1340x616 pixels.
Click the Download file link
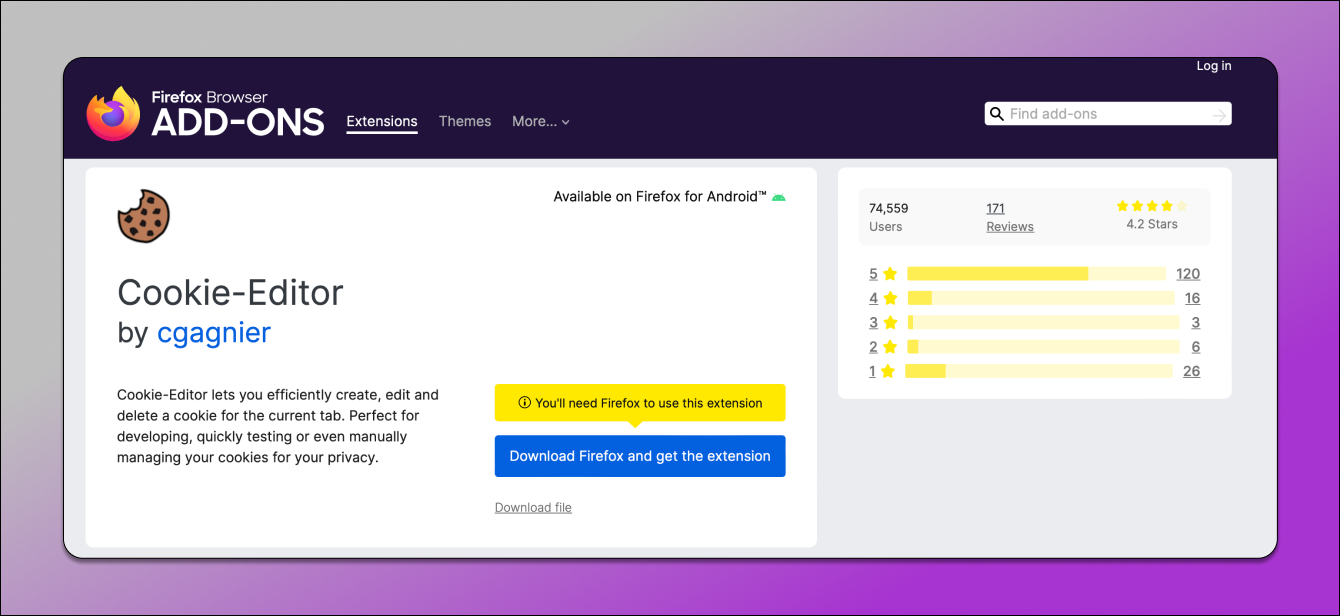533,507
